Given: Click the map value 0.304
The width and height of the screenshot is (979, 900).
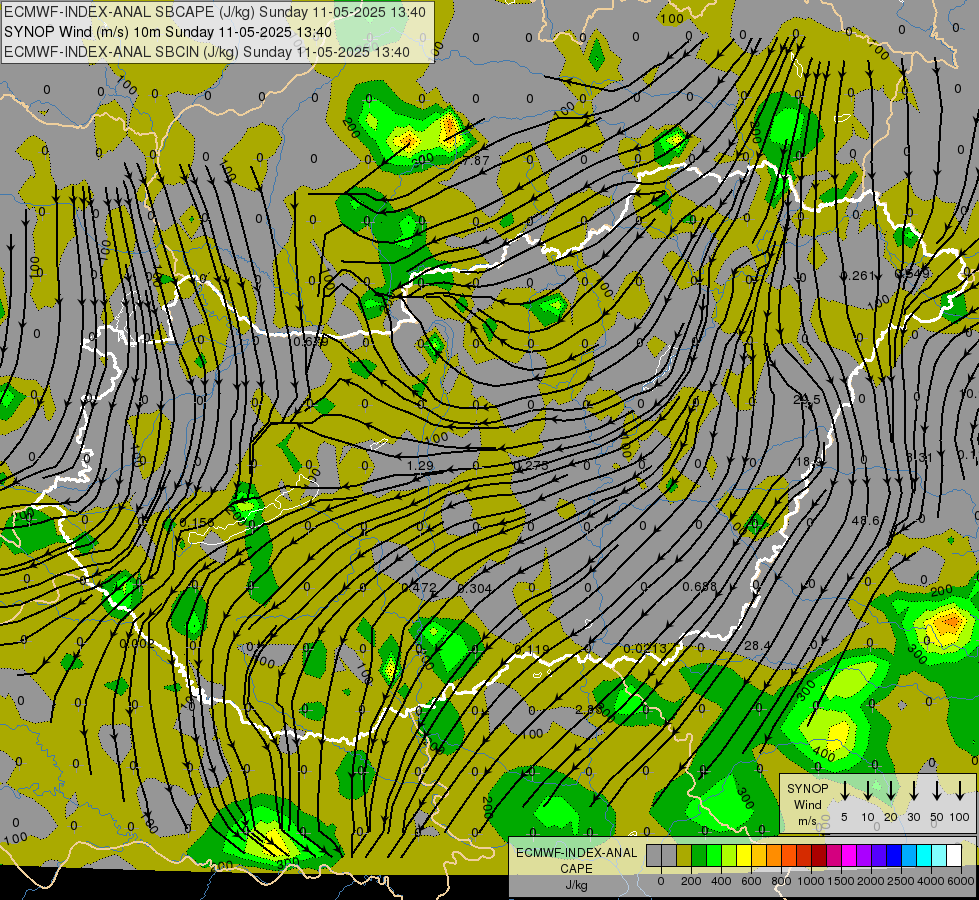Looking at the screenshot, I should pos(475,588).
